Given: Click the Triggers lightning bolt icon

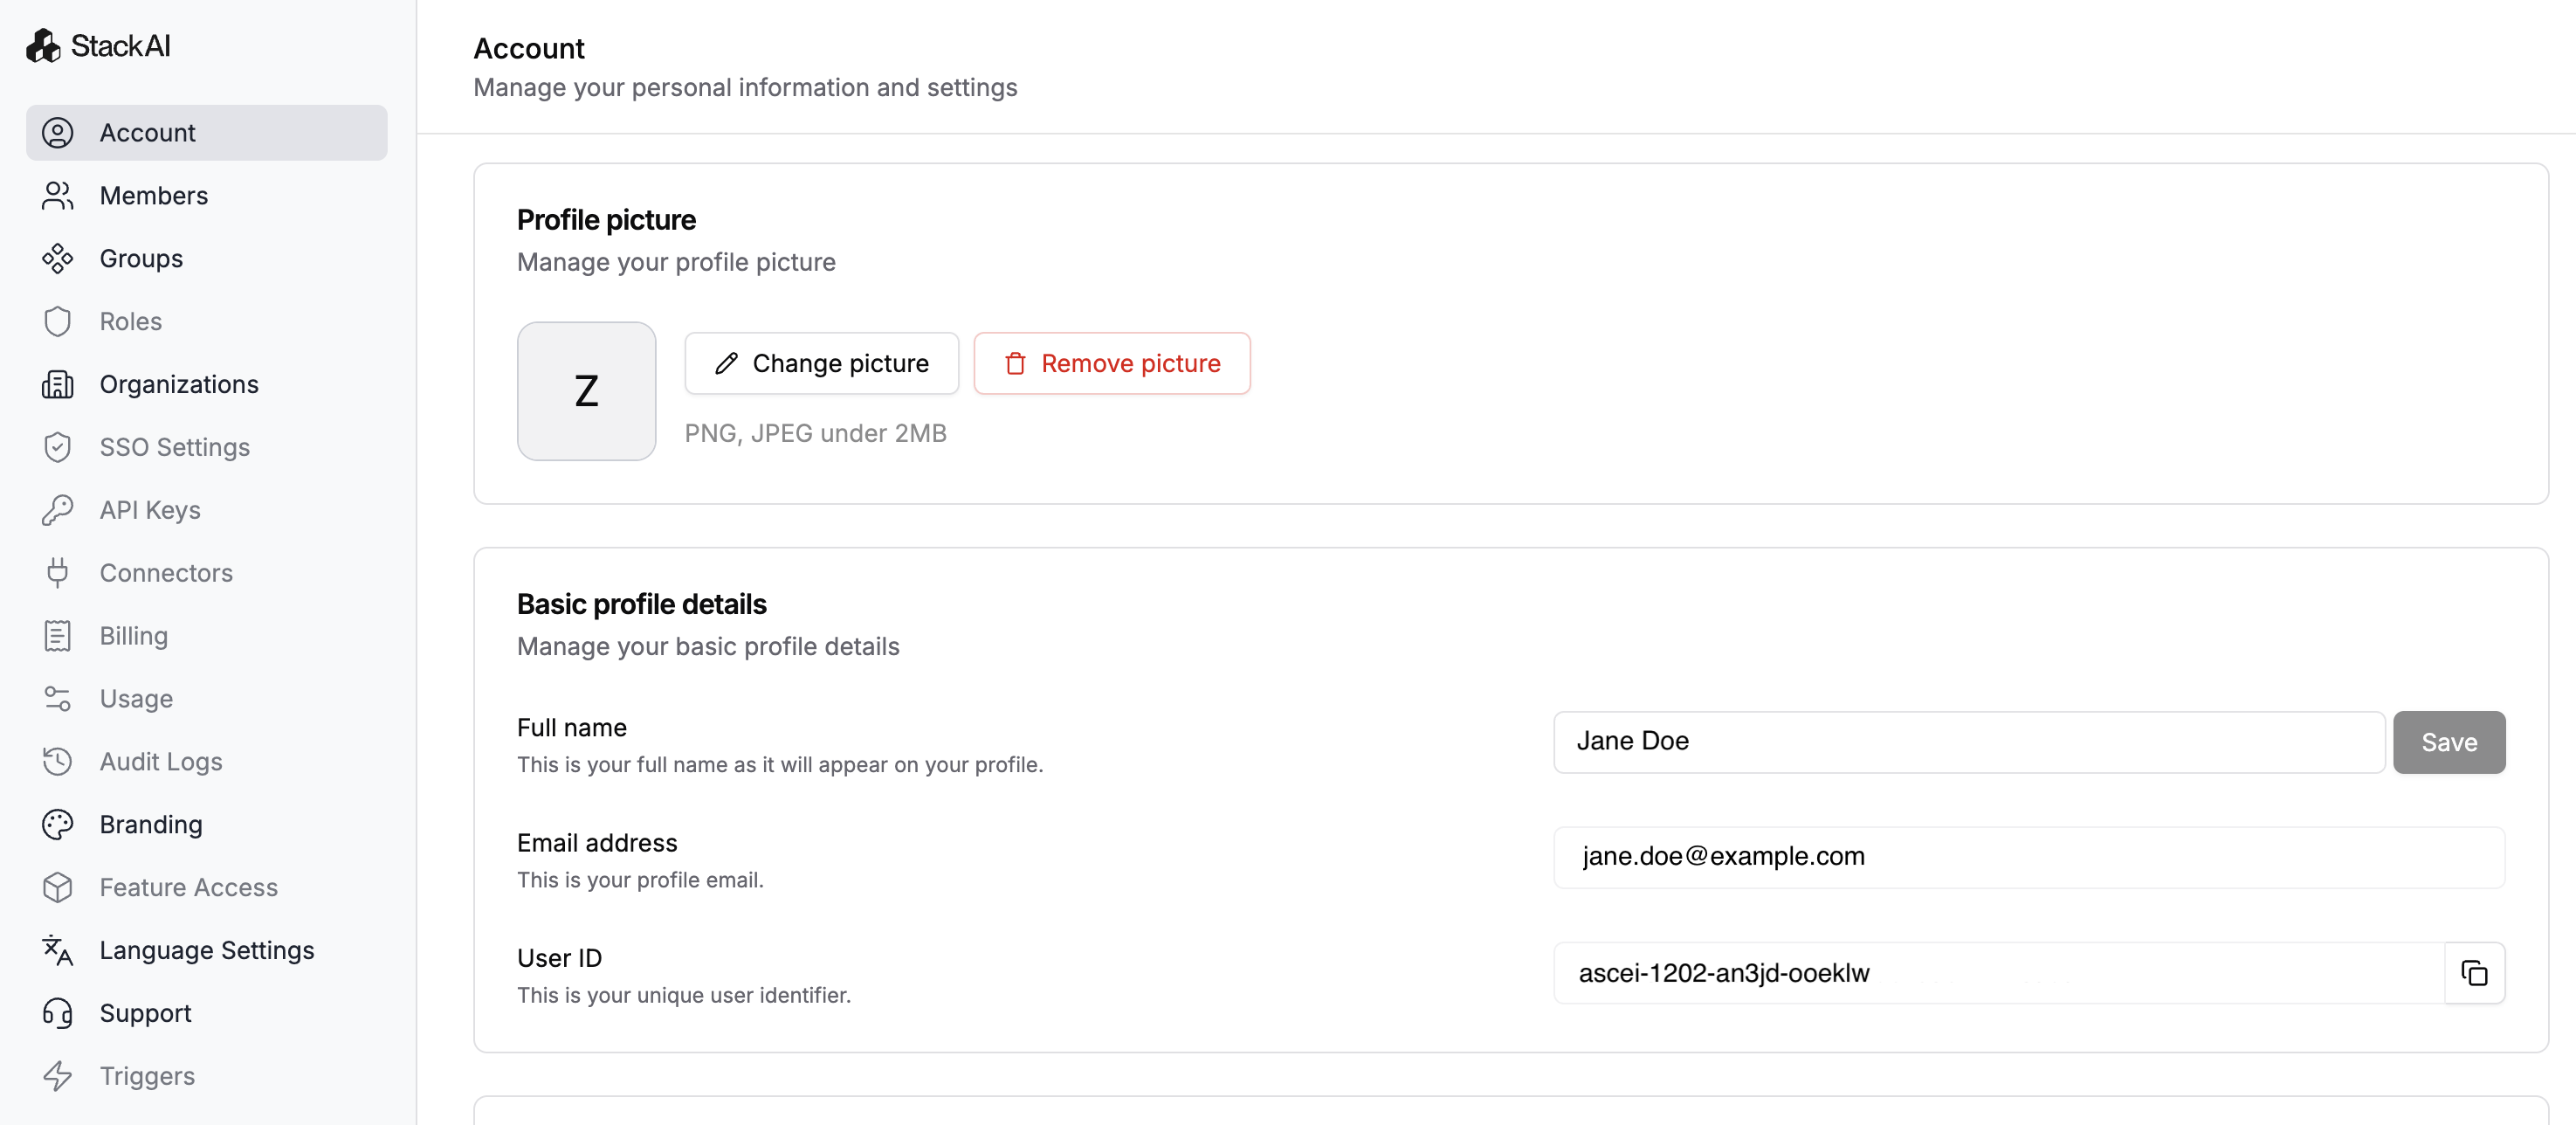Looking at the screenshot, I should (58, 1076).
